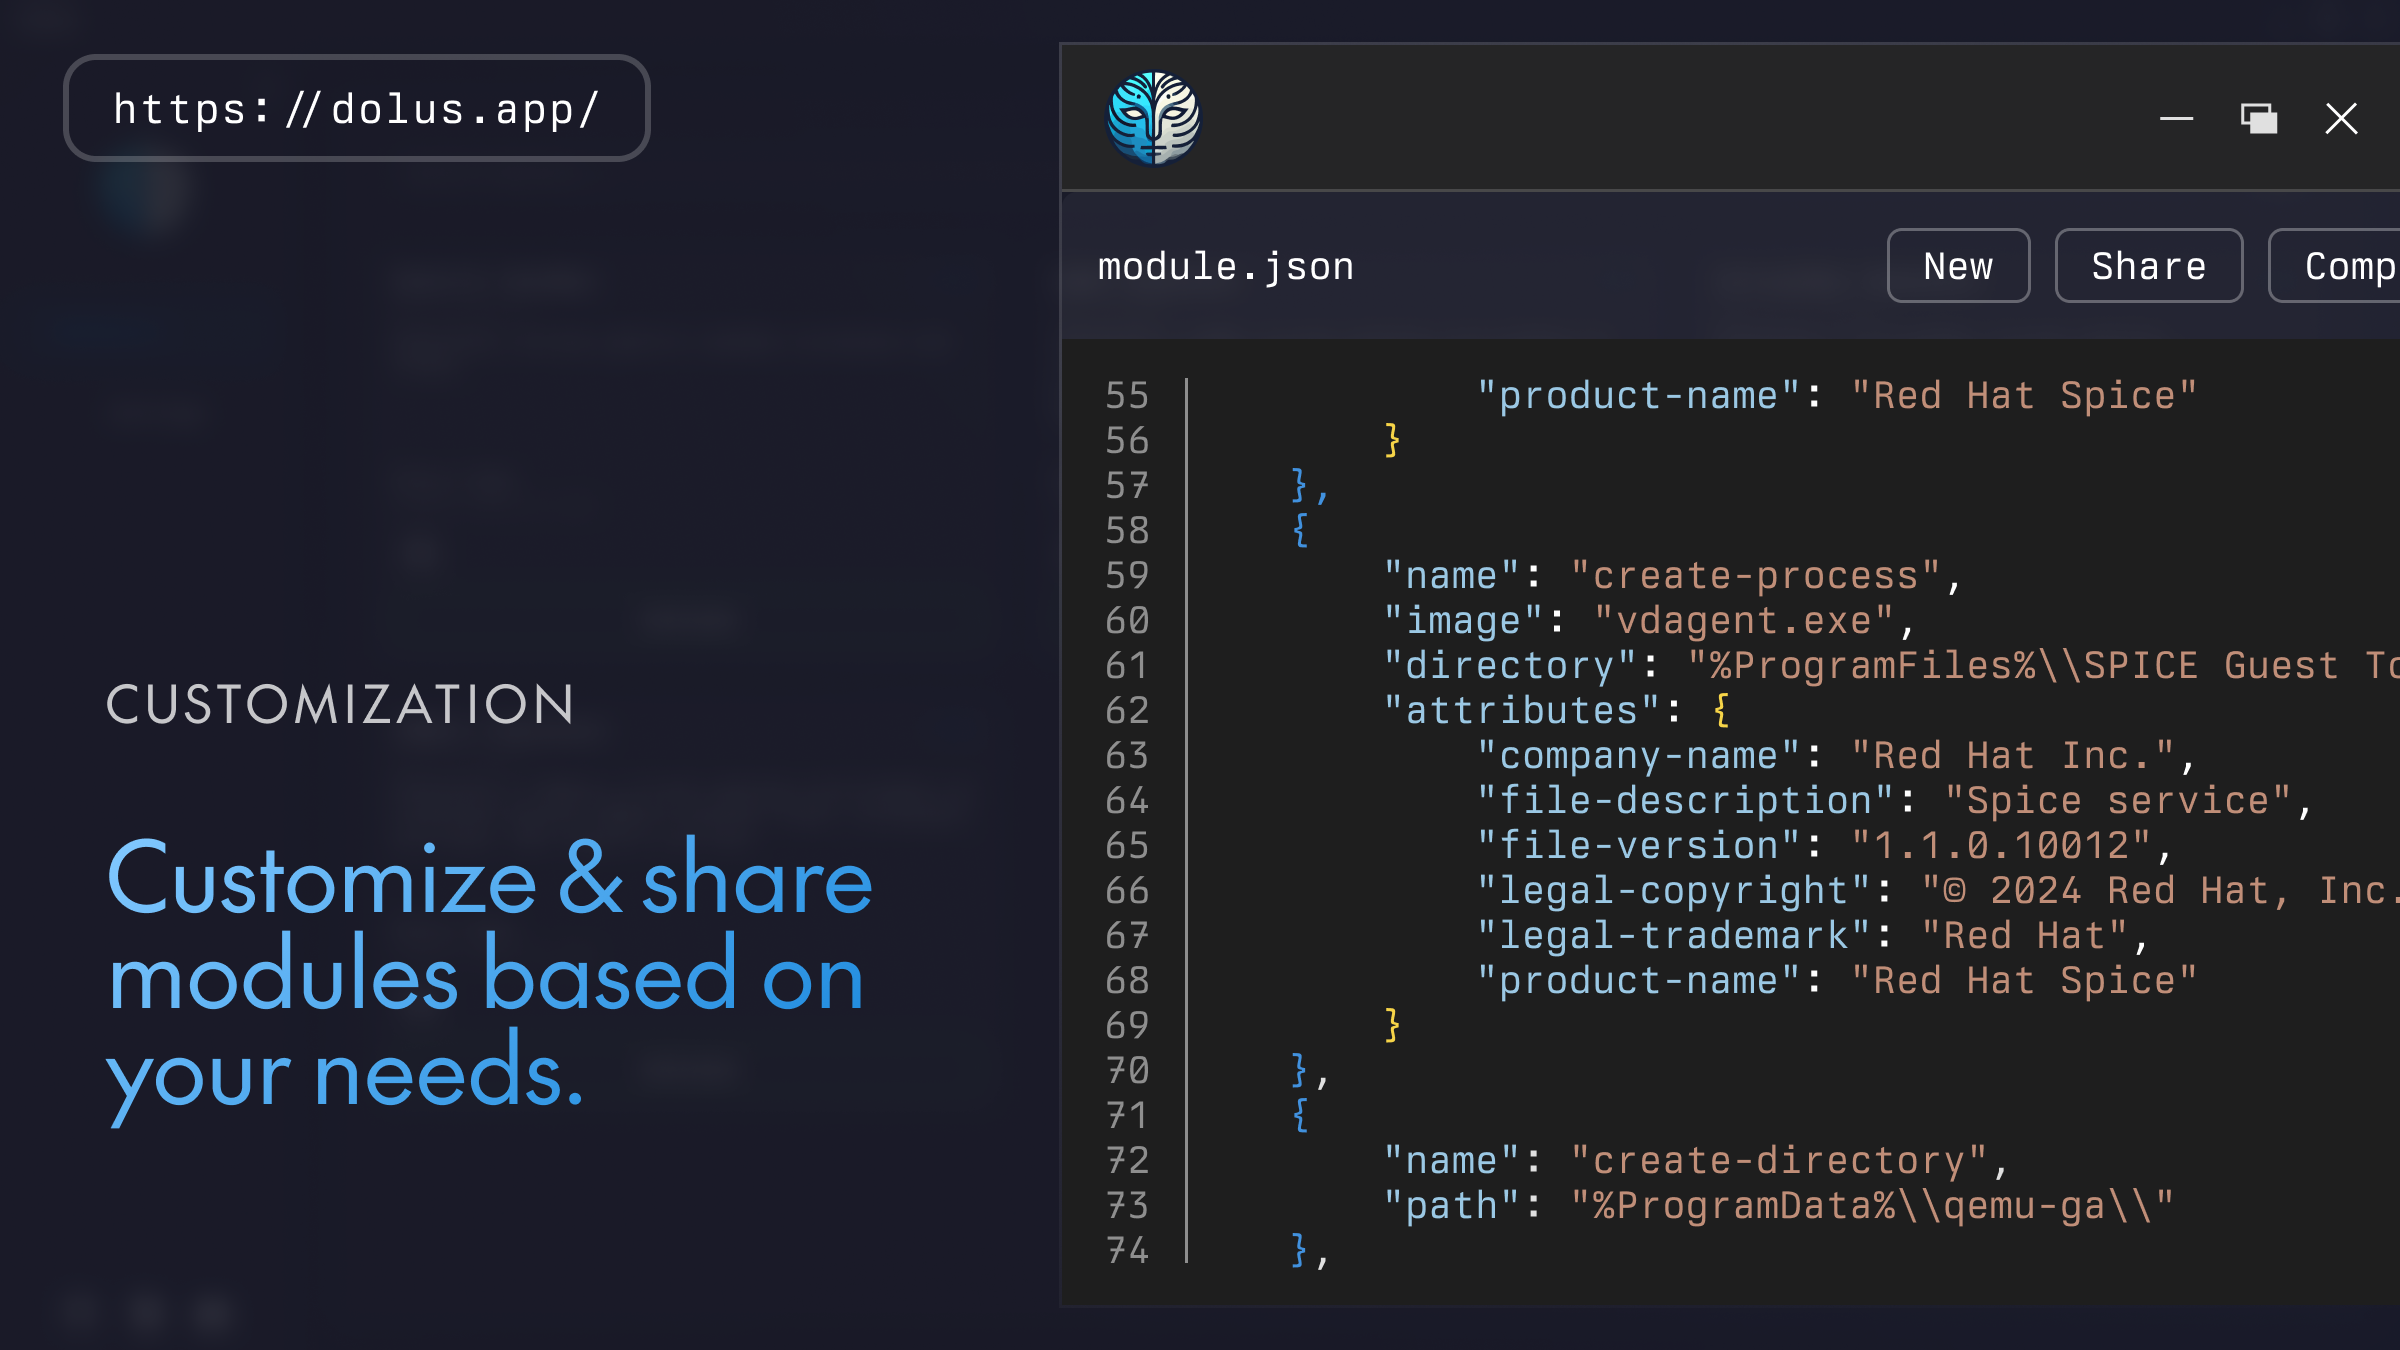Click the opening brace on line 58

[x=1300, y=530]
